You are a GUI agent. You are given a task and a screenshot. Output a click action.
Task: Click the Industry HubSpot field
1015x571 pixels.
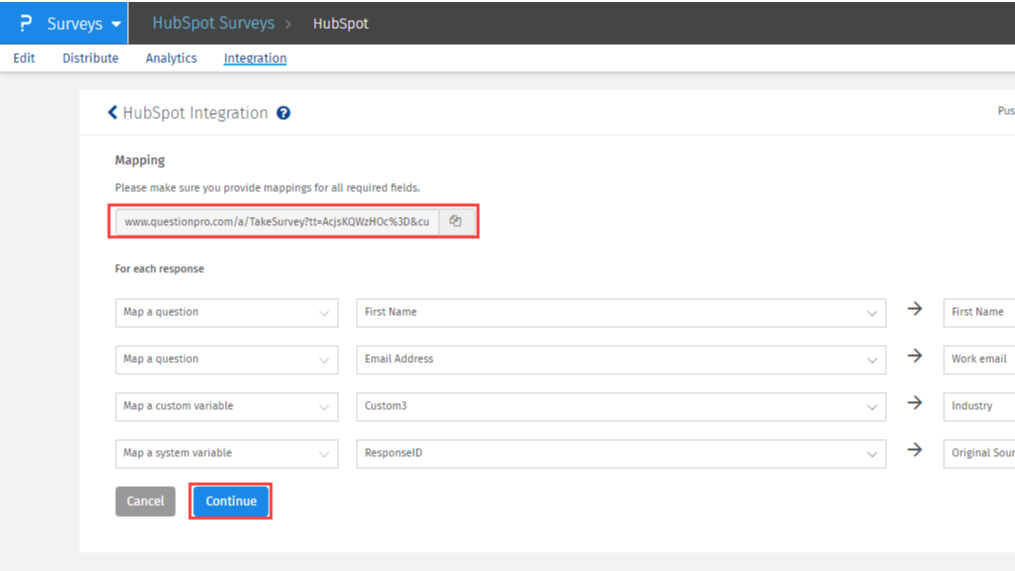(979, 407)
